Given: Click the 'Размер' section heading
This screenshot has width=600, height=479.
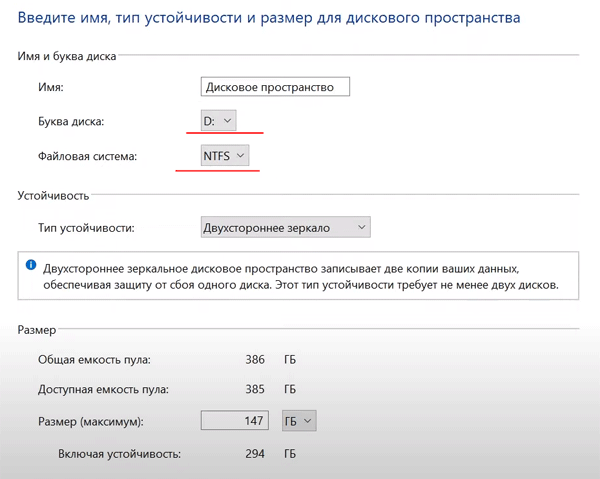Looking at the screenshot, I should point(37,330).
